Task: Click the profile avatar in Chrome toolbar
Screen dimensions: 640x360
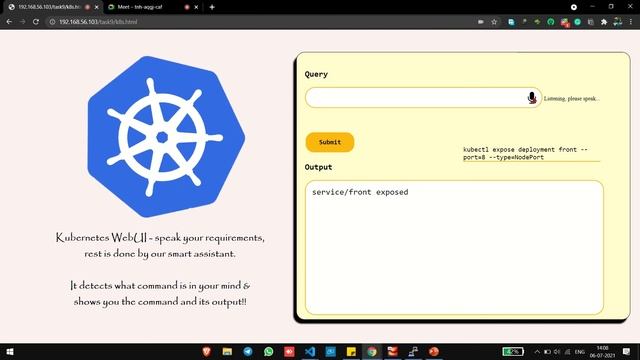Action: pos(618,22)
